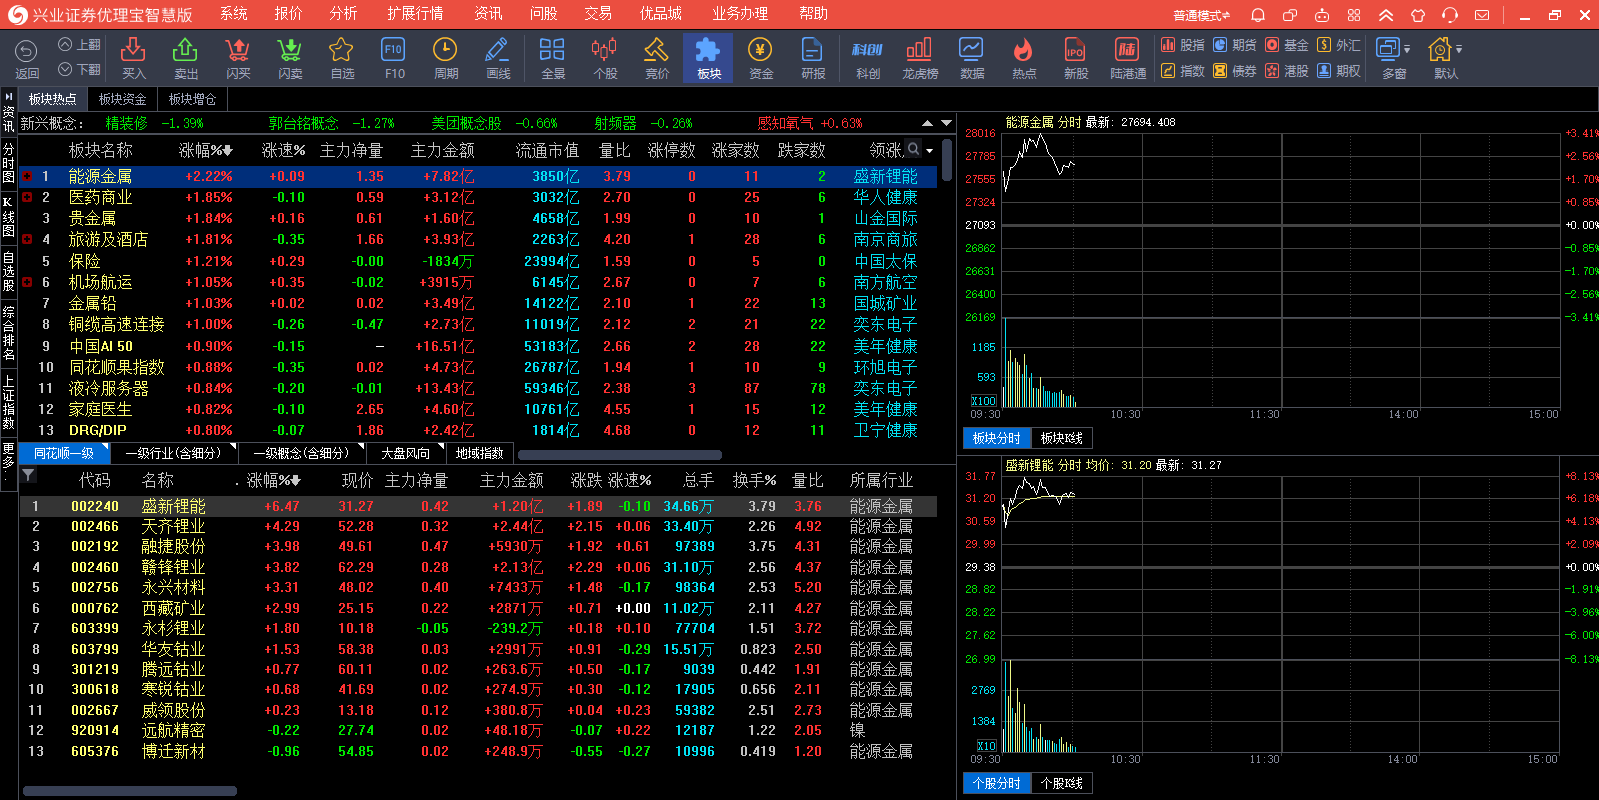
Task: Click the 买入 buy icon
Action: [133, 58]
